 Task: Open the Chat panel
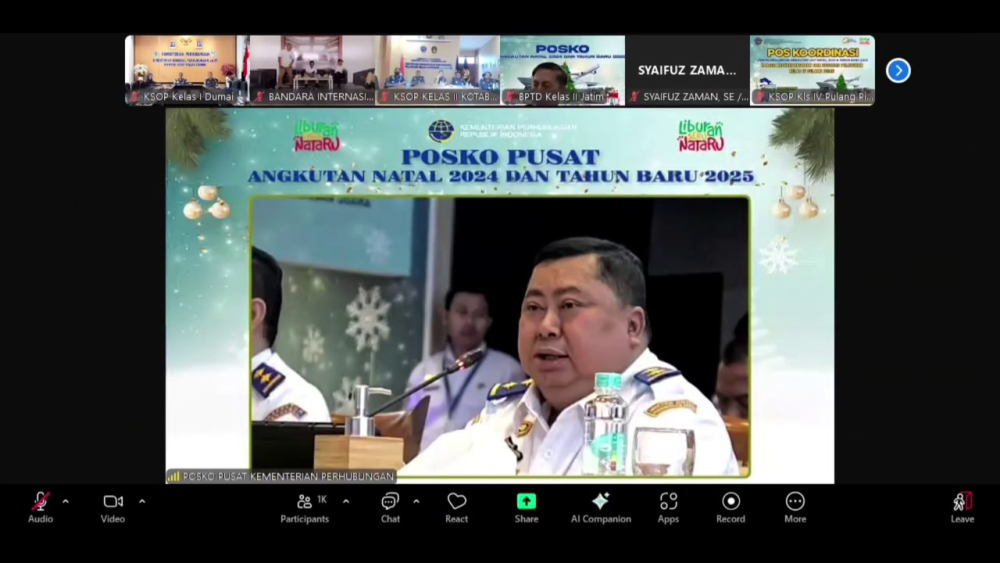tap(390, 508)
